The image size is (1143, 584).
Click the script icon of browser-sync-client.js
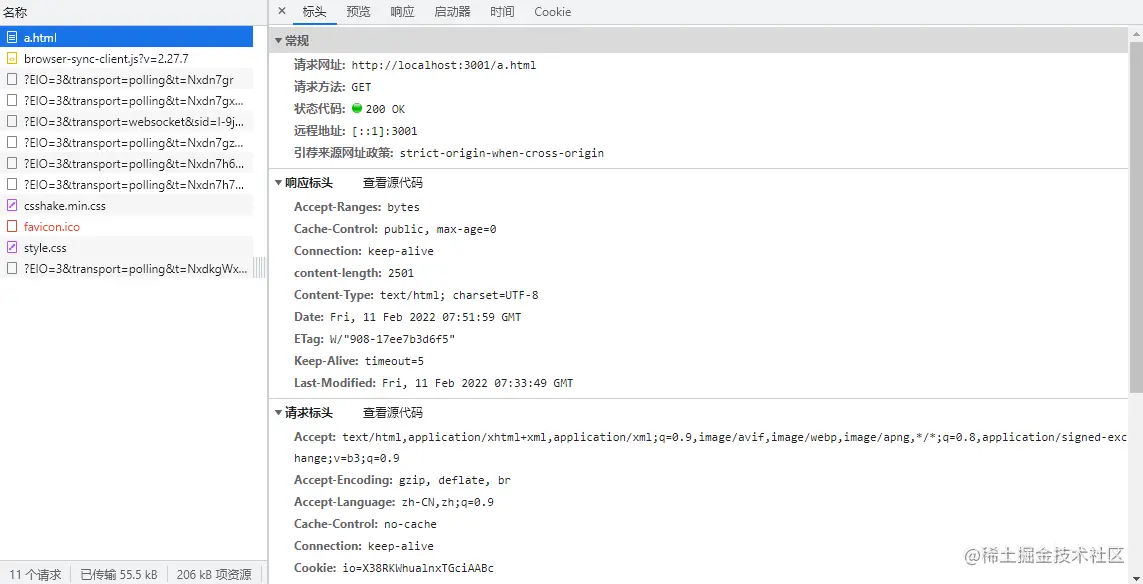(12, 58)
